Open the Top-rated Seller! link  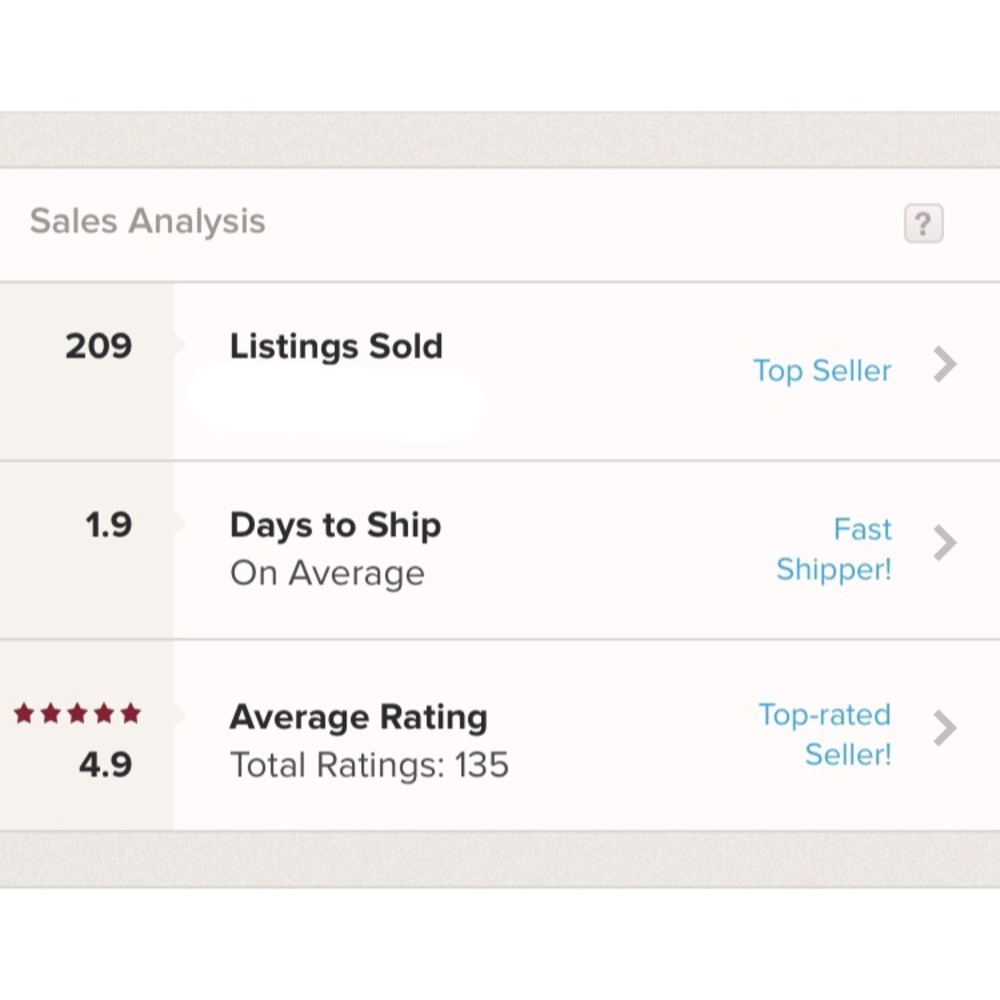tap(825, 734)
